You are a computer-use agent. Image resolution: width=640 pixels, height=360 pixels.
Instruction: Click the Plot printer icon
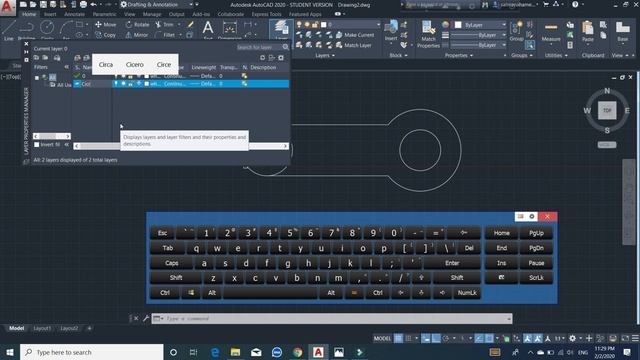83,4
